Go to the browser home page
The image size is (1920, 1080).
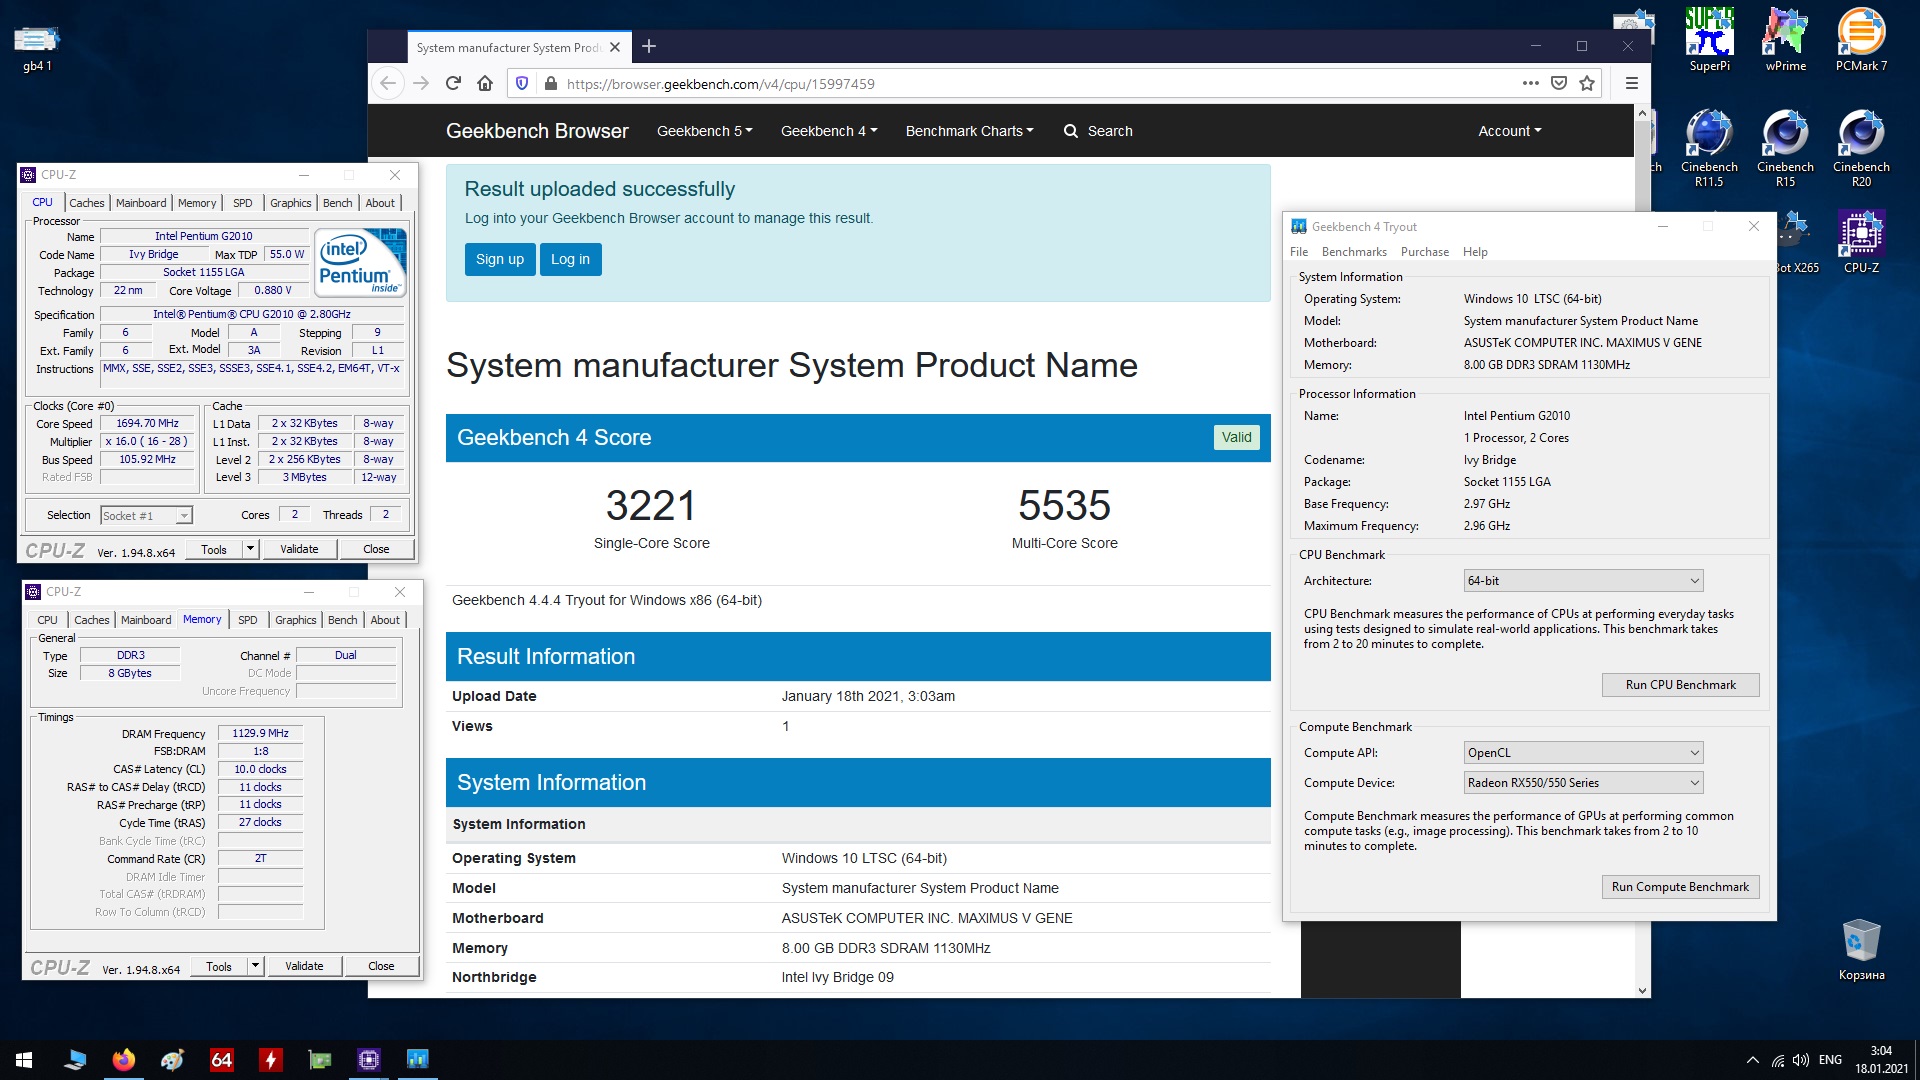pos(485,84)
